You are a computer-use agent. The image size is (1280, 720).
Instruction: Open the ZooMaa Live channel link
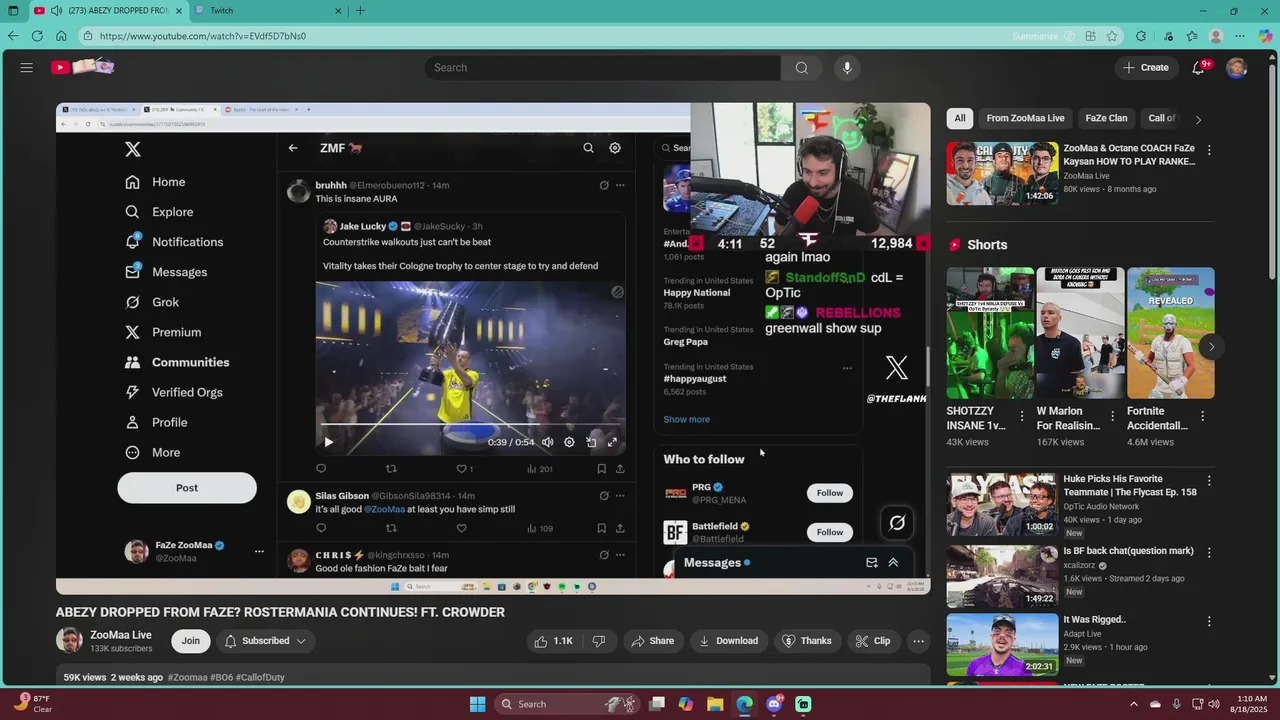[x=121, y=635]
